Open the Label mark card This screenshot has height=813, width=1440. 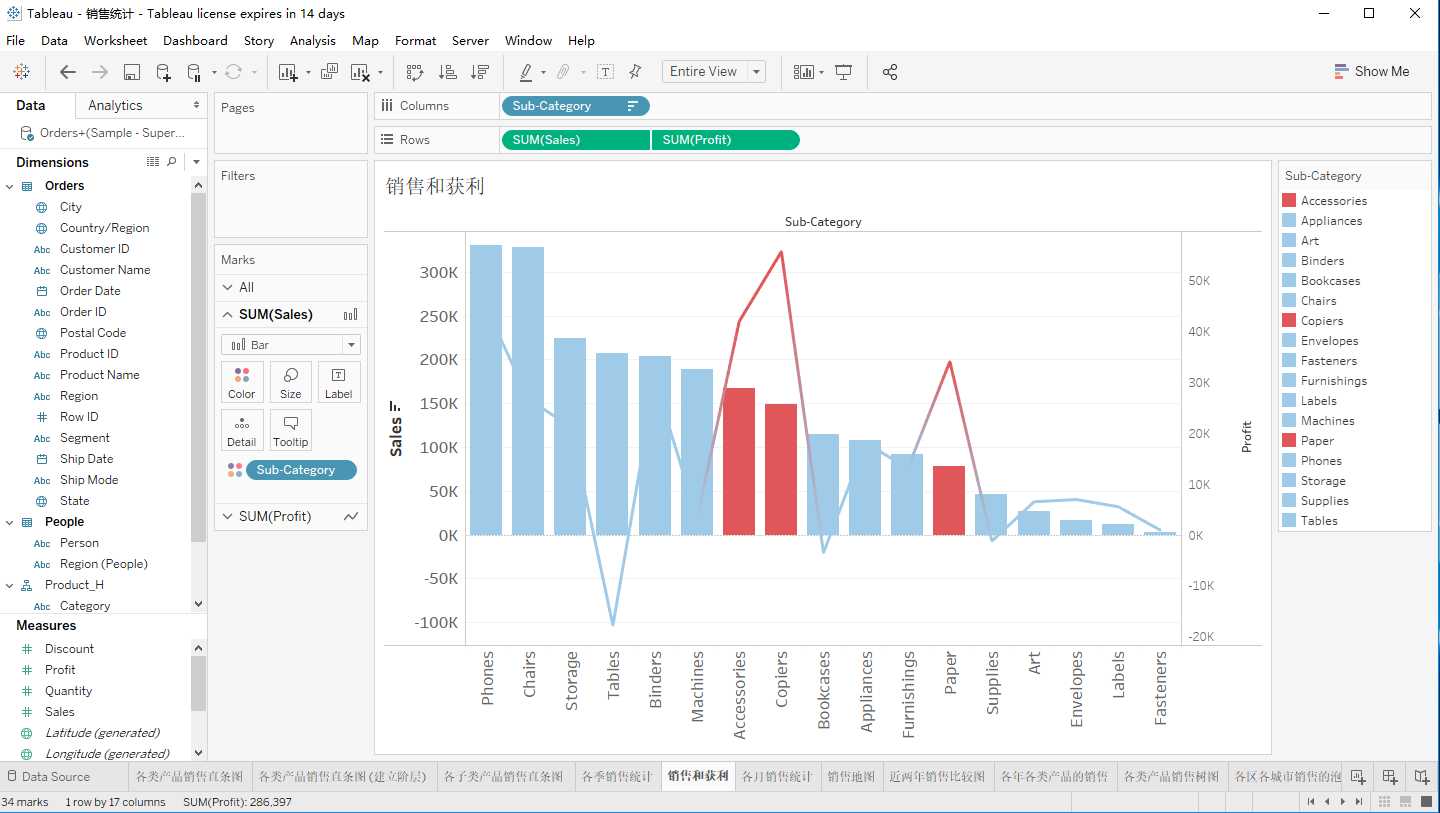(339, 382)
